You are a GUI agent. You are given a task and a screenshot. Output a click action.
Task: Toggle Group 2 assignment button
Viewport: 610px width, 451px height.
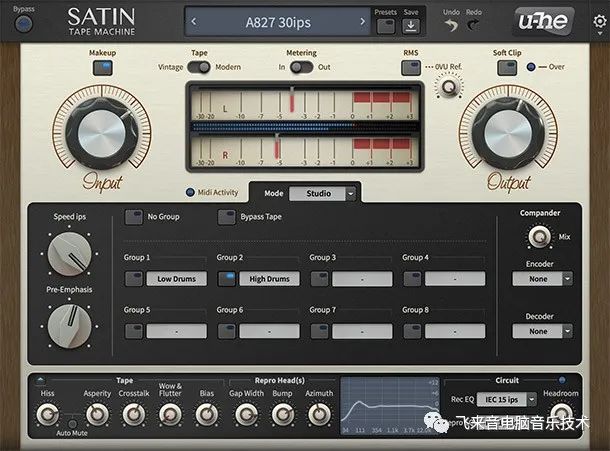[x=226, y=279]
